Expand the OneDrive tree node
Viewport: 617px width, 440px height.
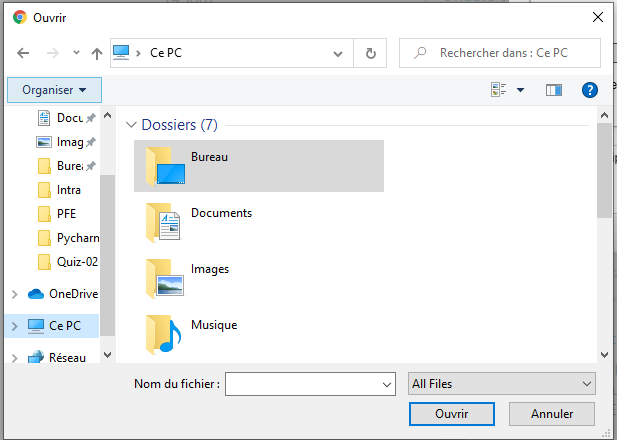point(14,294)
